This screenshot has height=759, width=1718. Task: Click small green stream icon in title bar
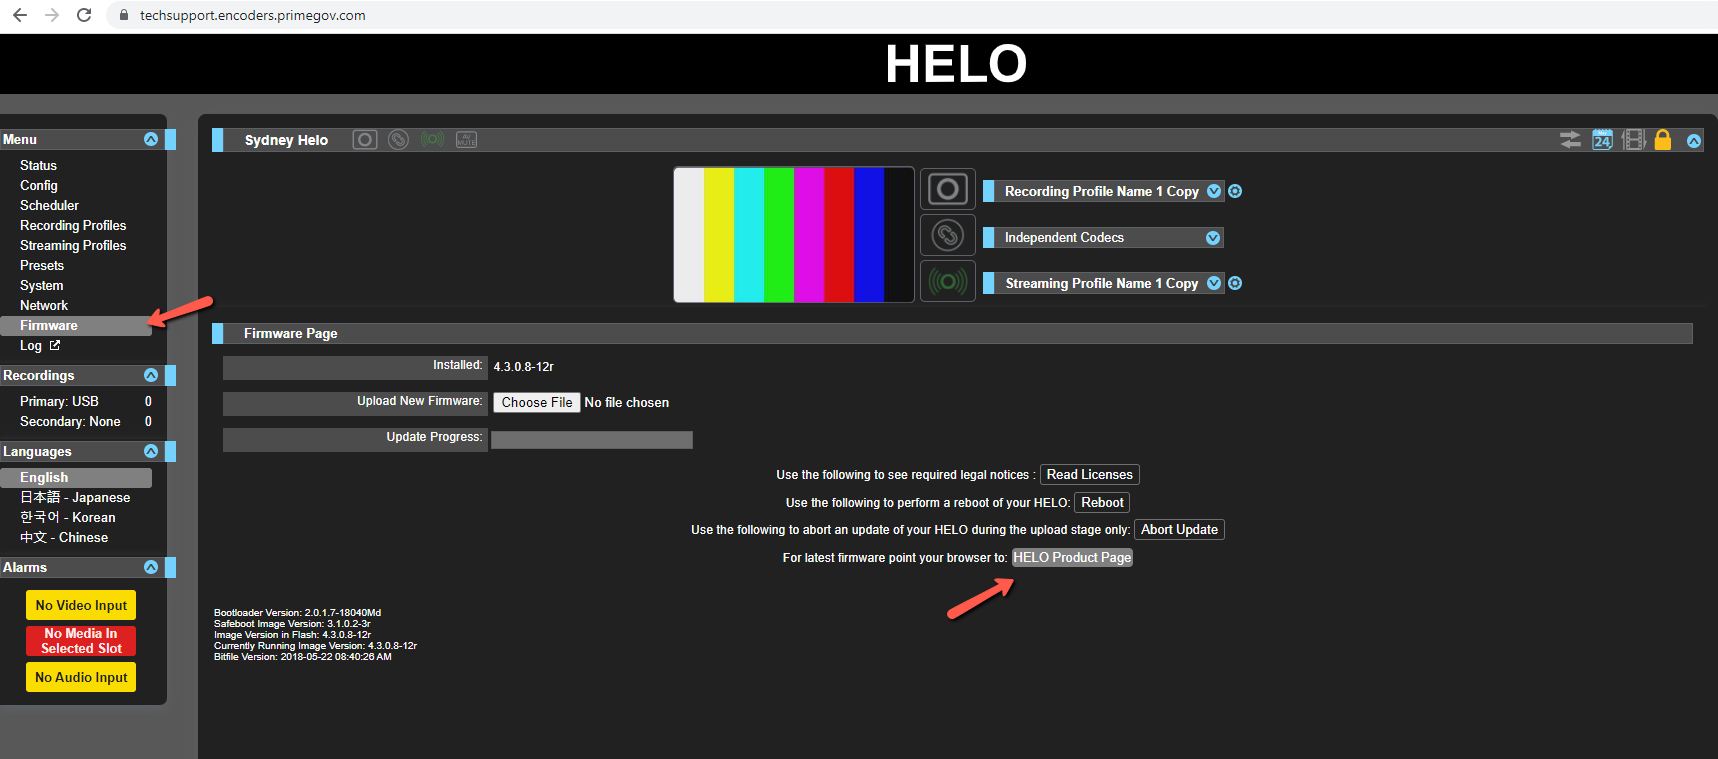point(432,140)
